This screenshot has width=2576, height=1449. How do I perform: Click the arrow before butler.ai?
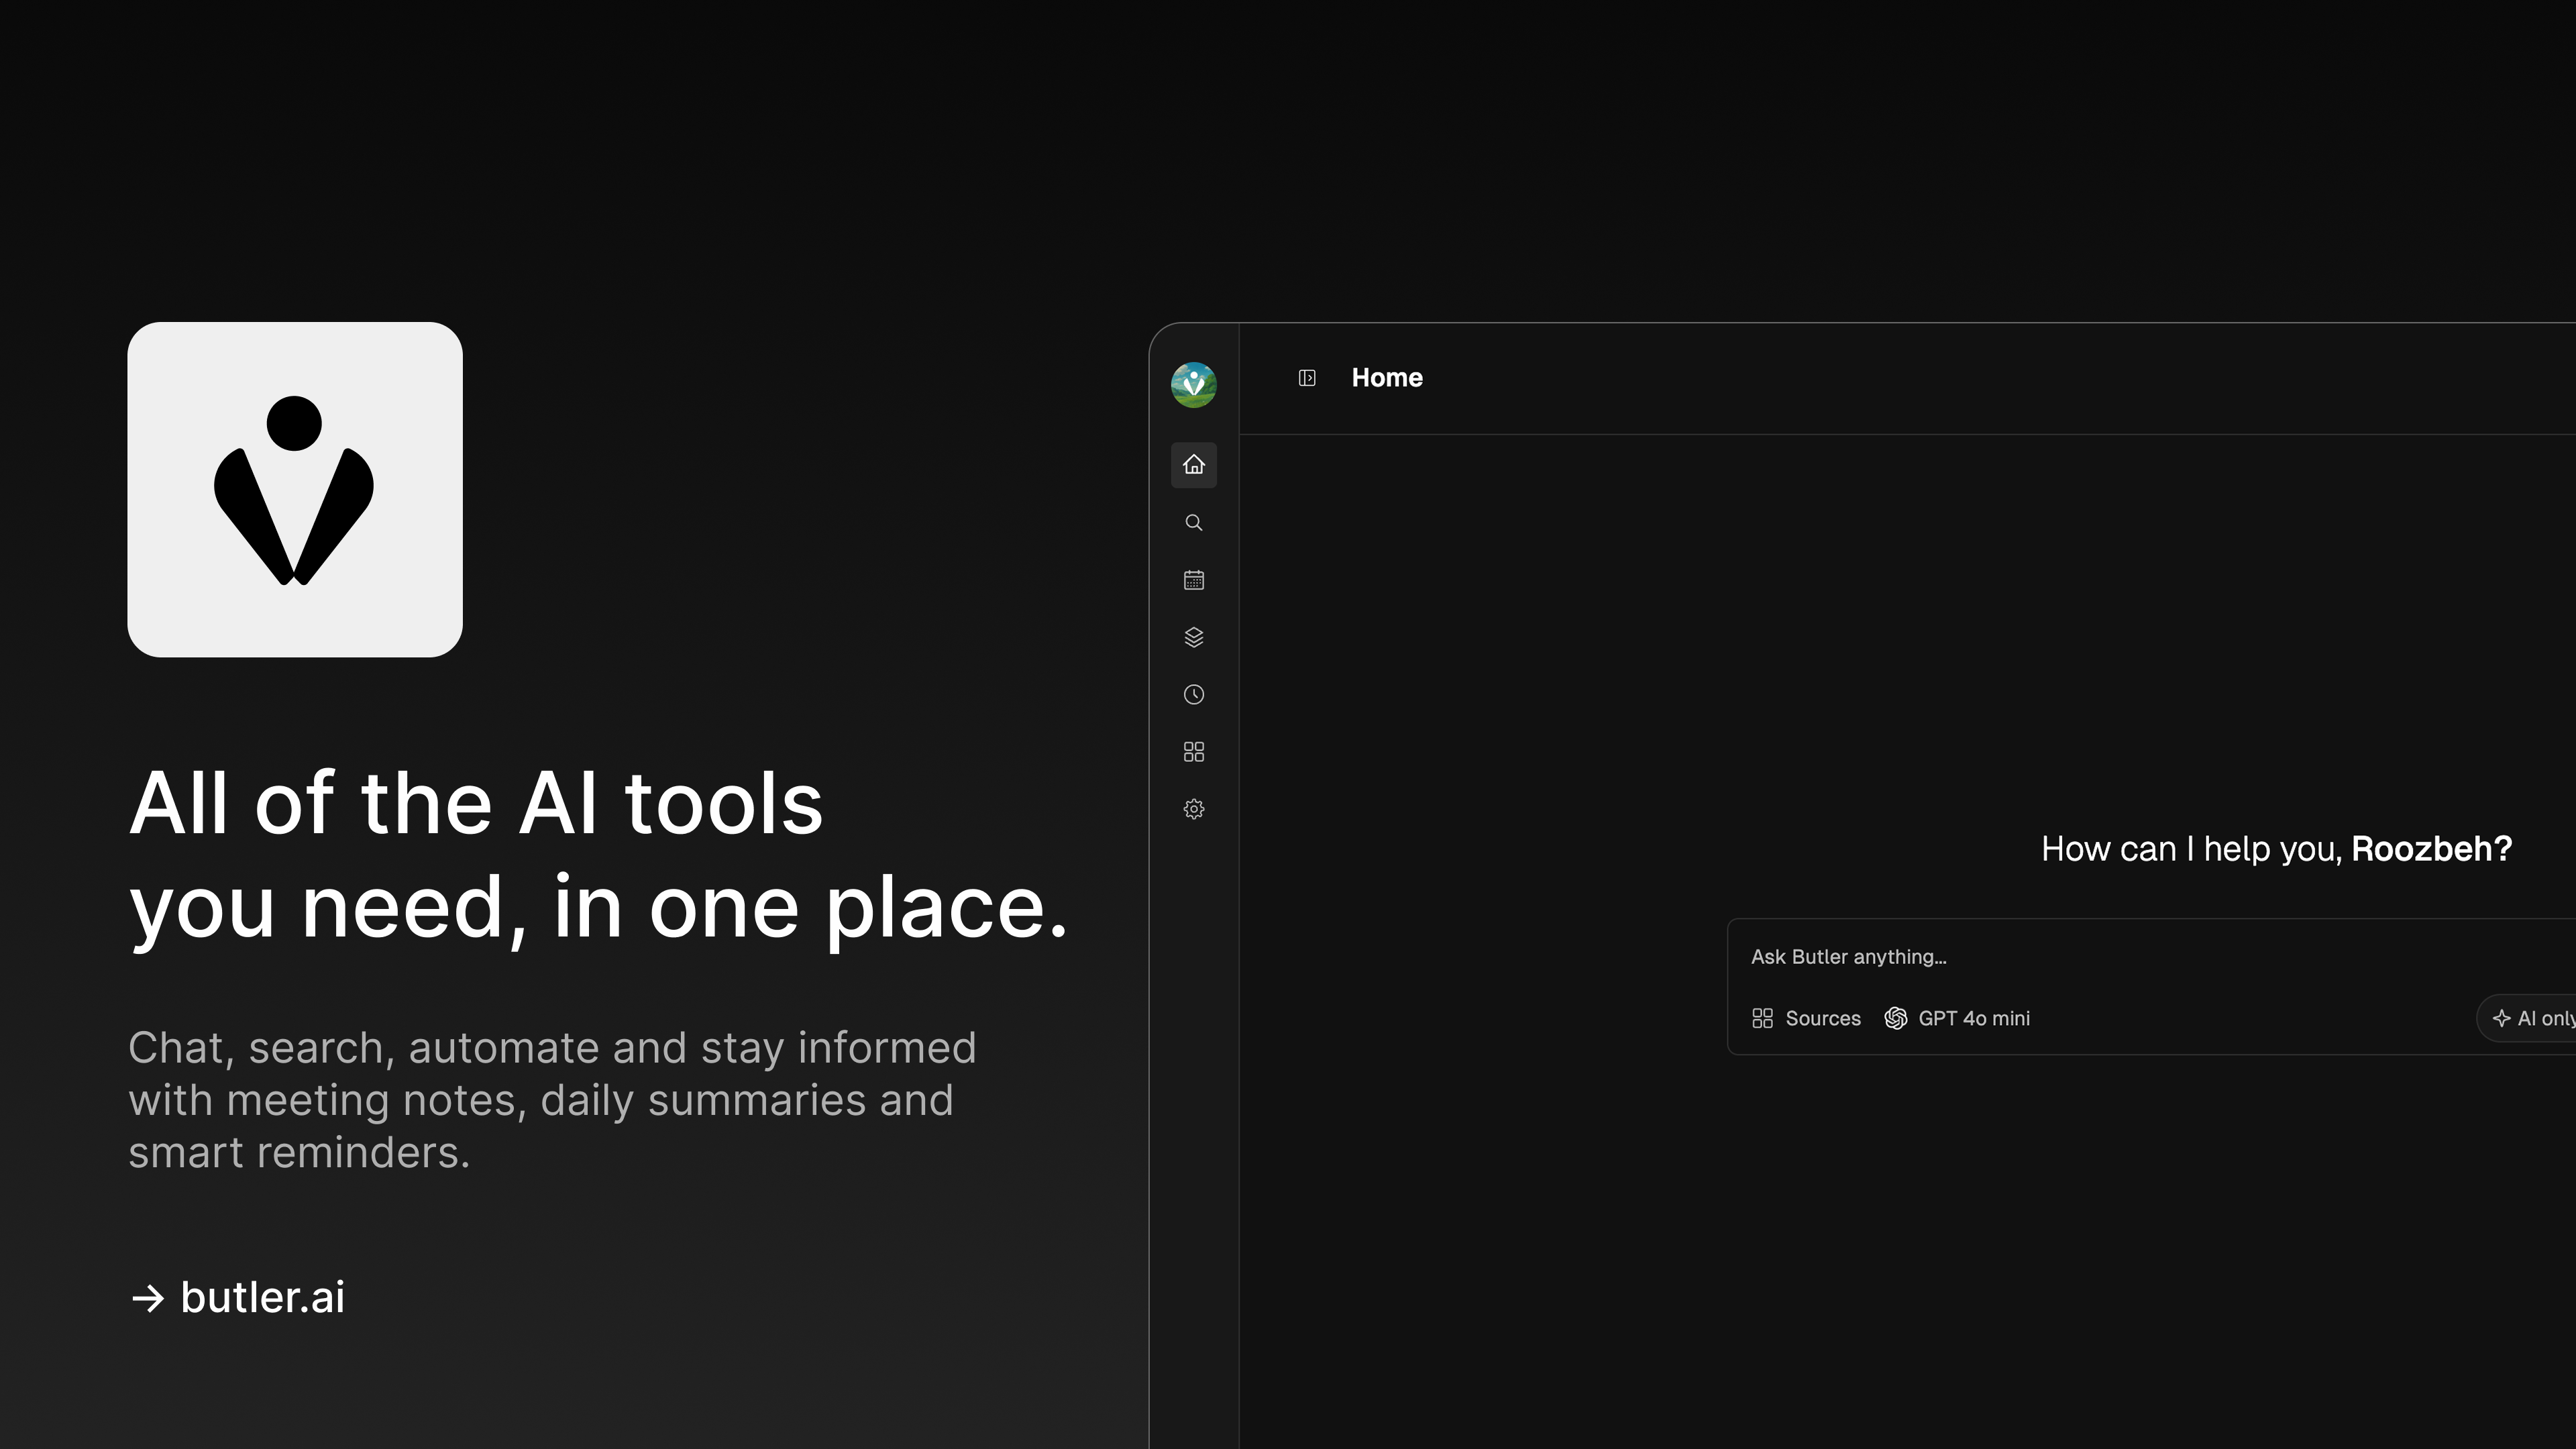(148, 1298)
